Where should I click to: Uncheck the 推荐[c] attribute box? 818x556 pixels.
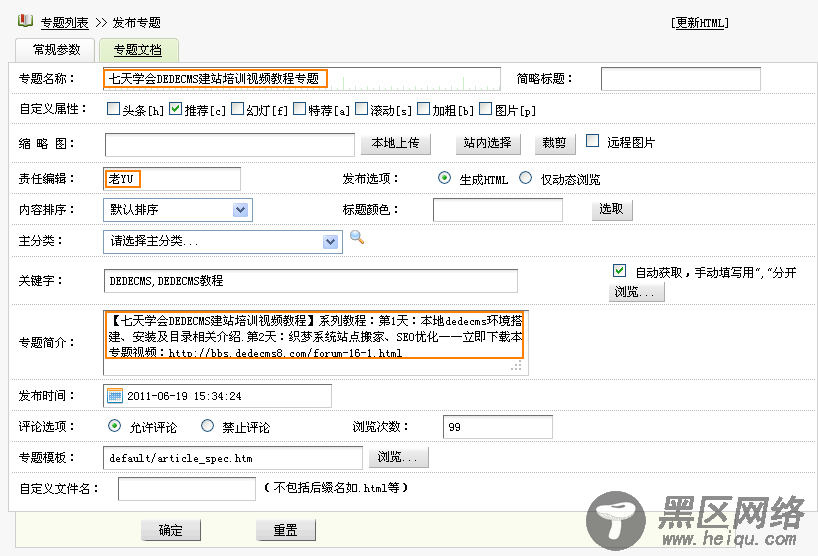176,108
